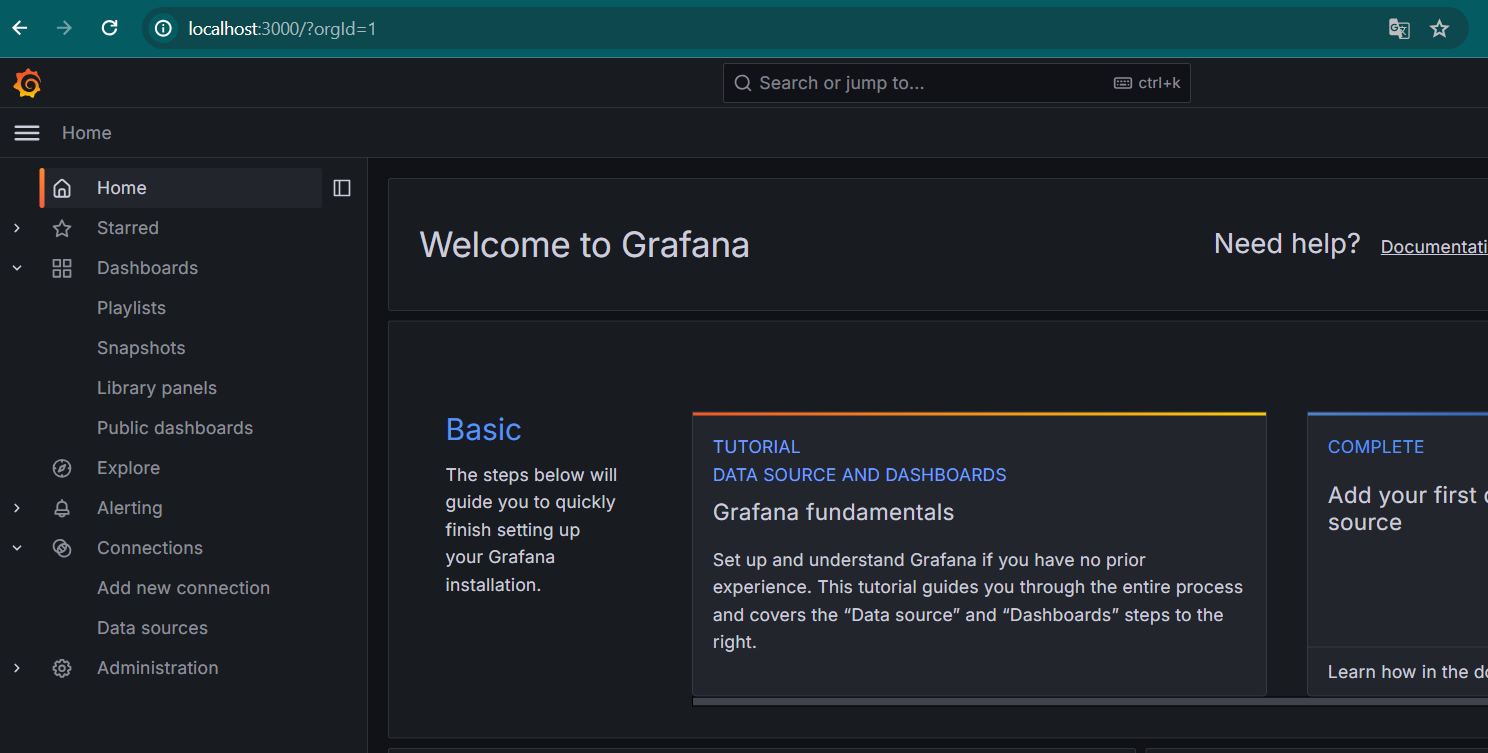Click the Explore compass icon
The width and height of the screenshot is (1488, 753).
[62, 468]
